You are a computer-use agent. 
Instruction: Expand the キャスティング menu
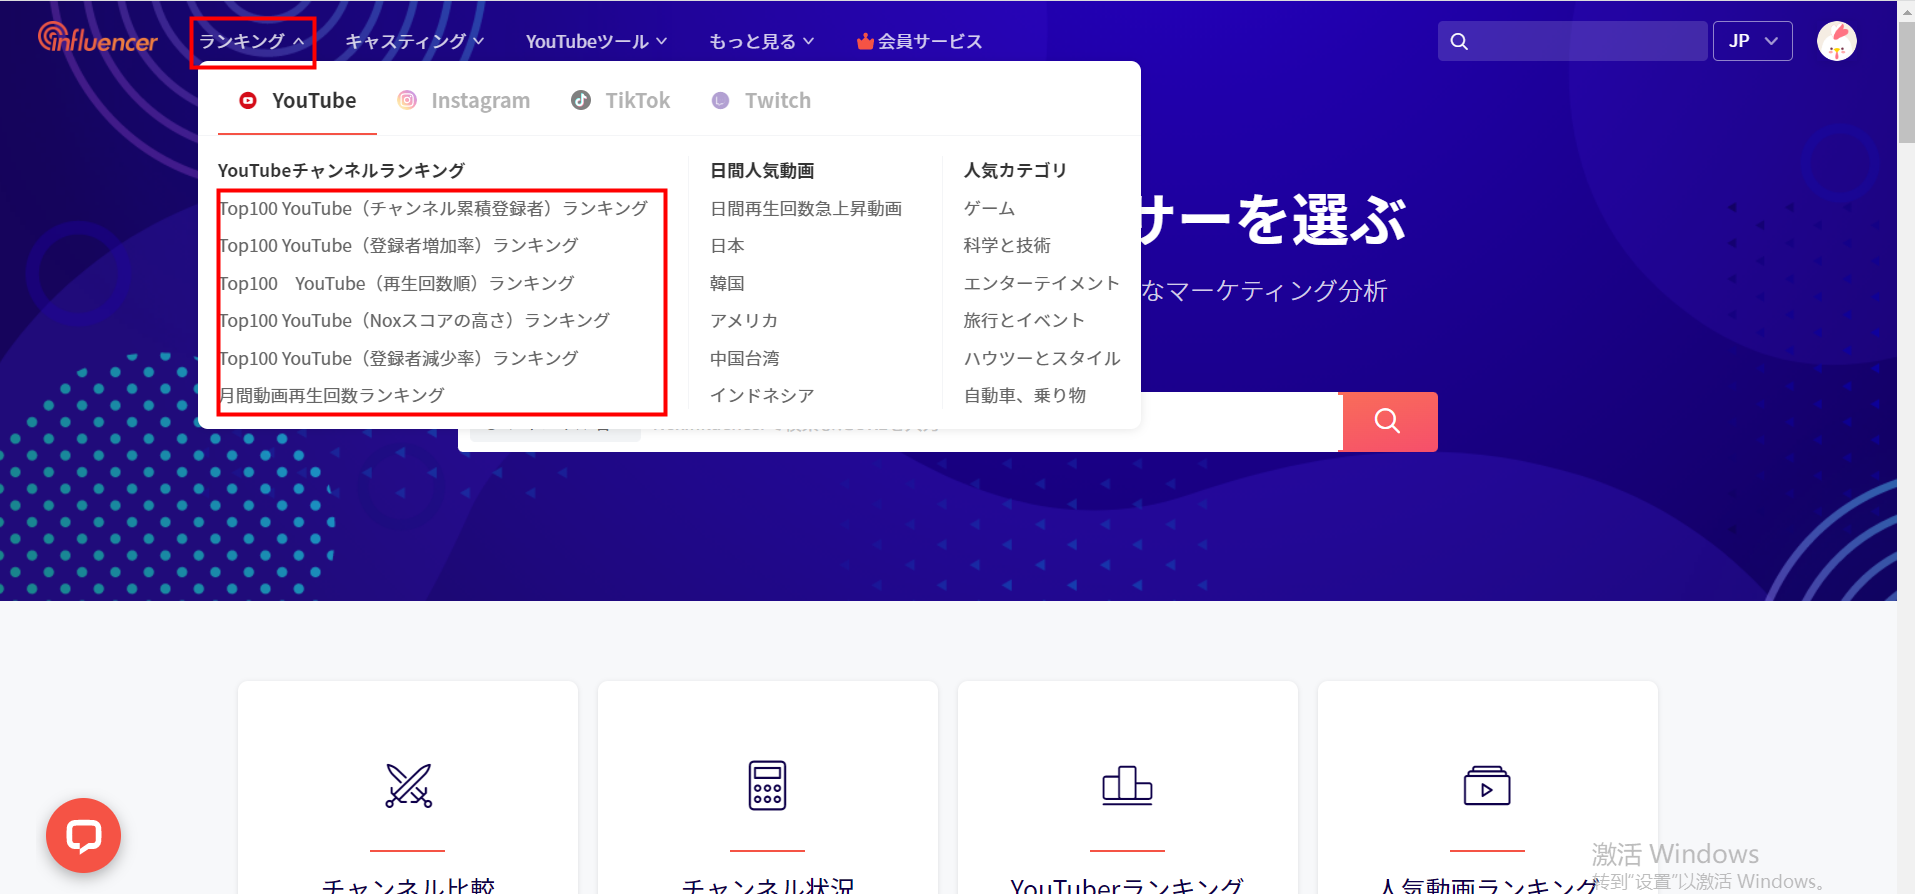coord(415,41)
